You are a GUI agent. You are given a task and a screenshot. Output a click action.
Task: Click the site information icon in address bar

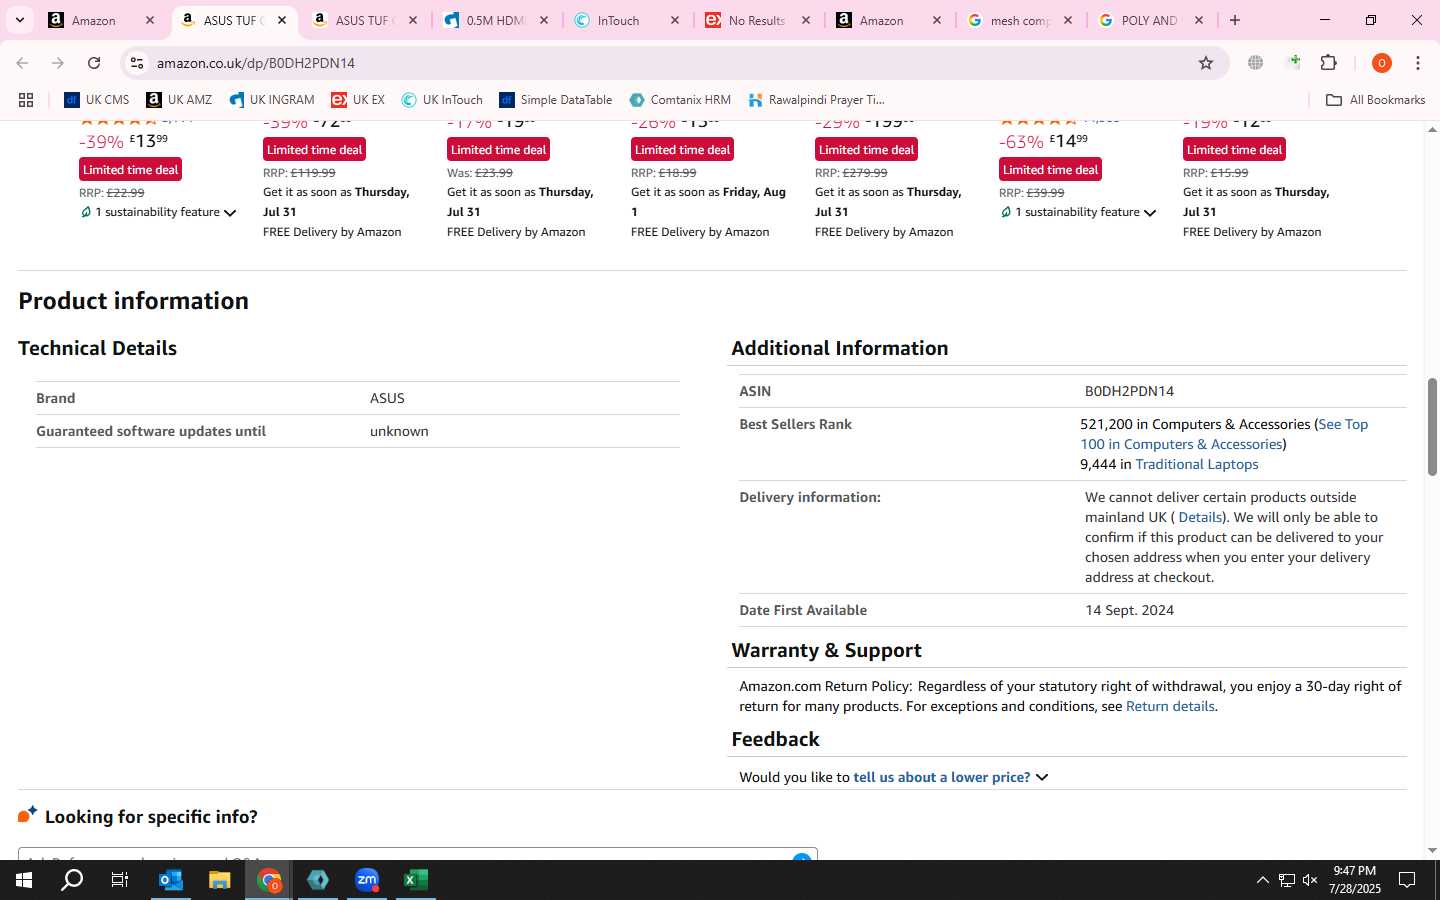tap(137, 63)
